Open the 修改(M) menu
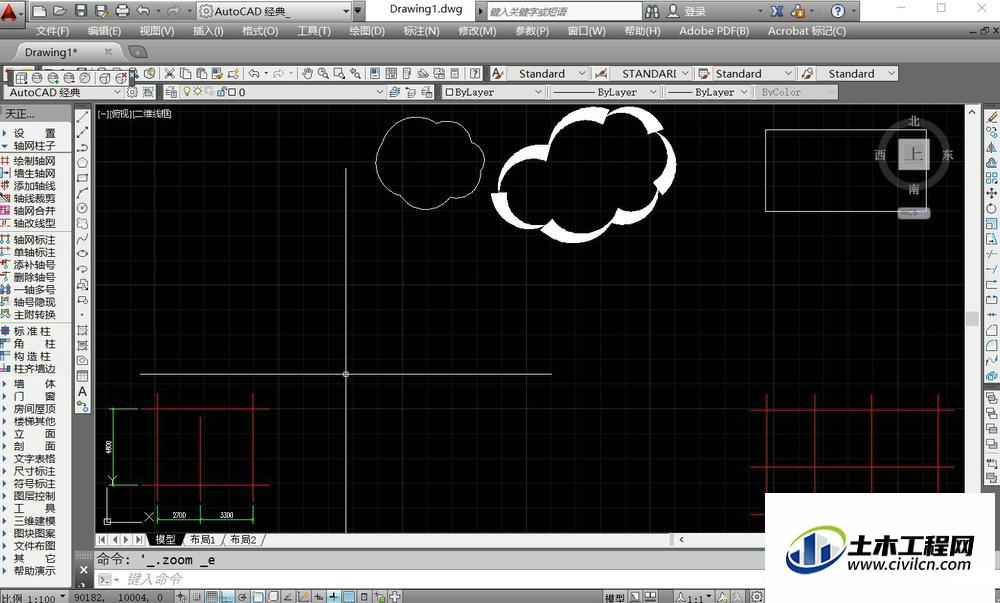The image size is (1000, 603). (477, 31)
